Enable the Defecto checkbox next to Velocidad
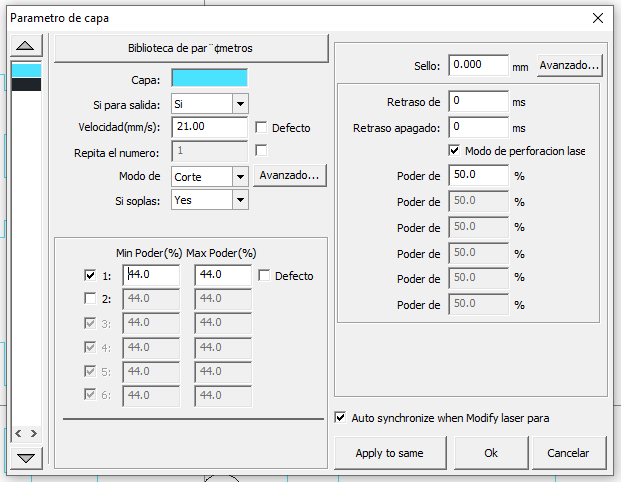This screenshot has height=482, width=621. pos(262,128)
